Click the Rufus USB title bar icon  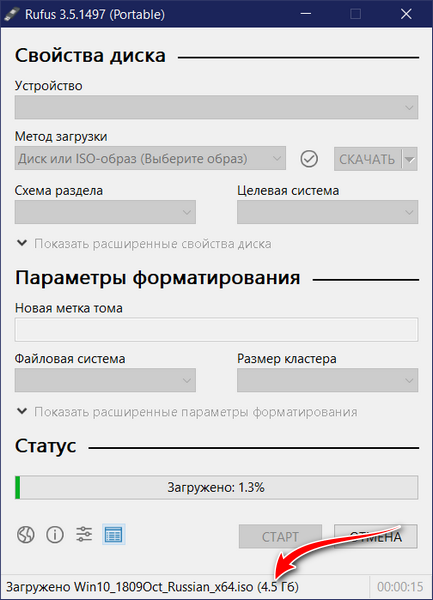(11, 14)
